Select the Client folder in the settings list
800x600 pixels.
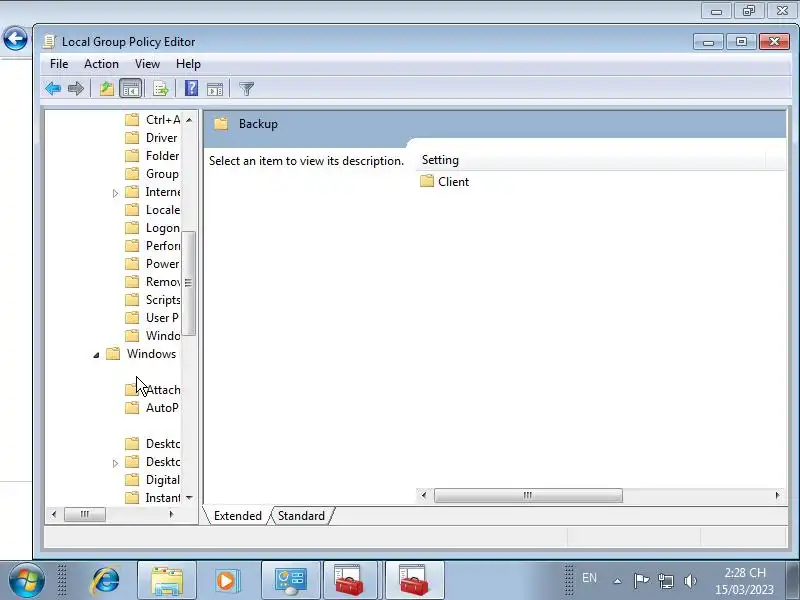(x=444, y=182)
